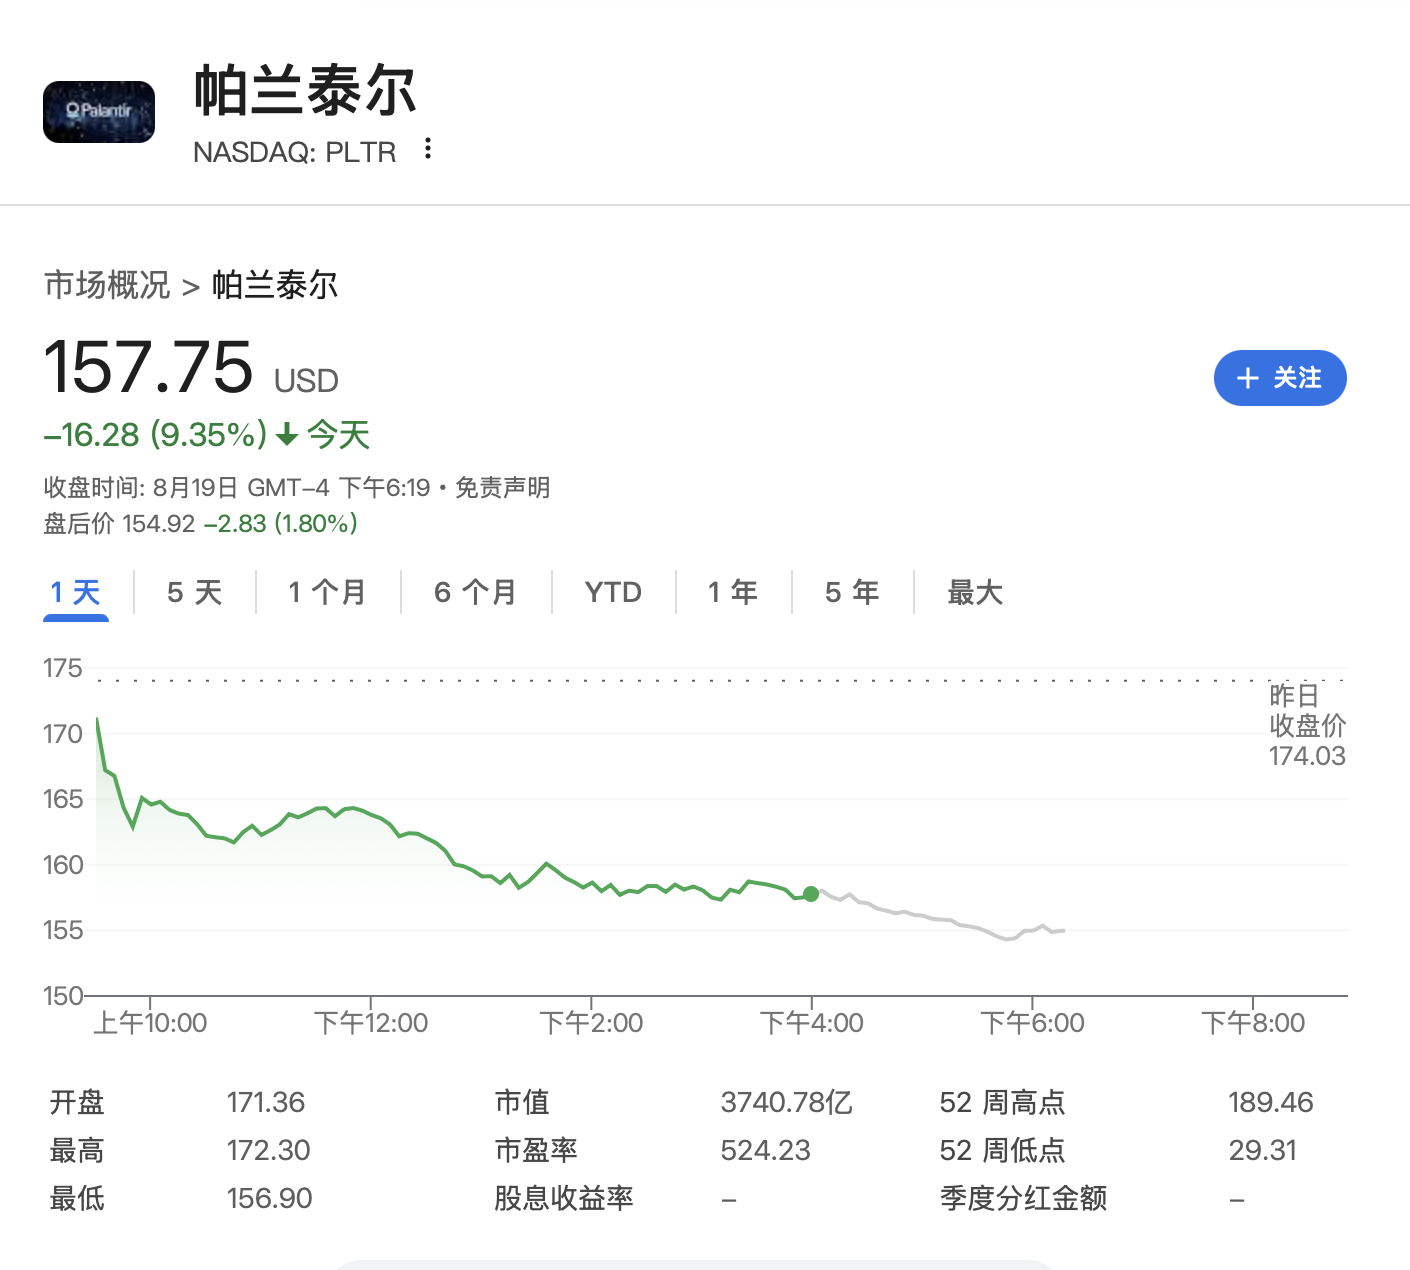
Task: Follow the stock with the 关注 button
Action: (1280, 378)
